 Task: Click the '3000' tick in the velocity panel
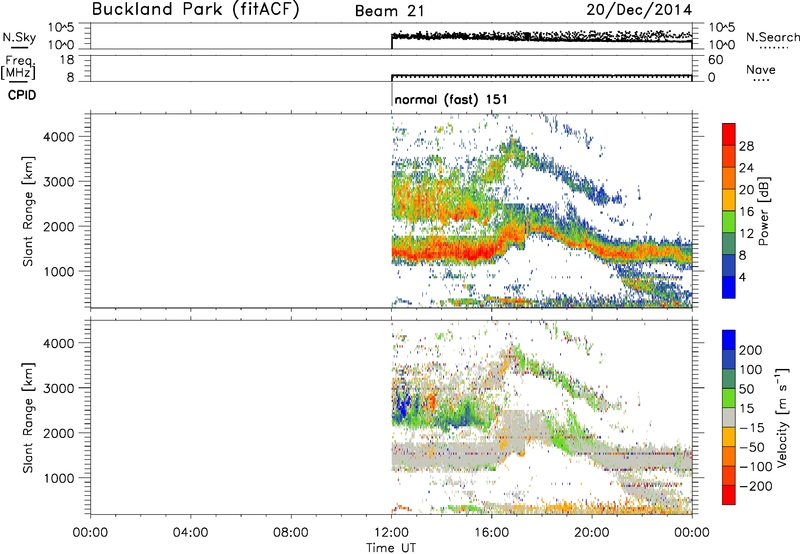(x=59, y=388)
